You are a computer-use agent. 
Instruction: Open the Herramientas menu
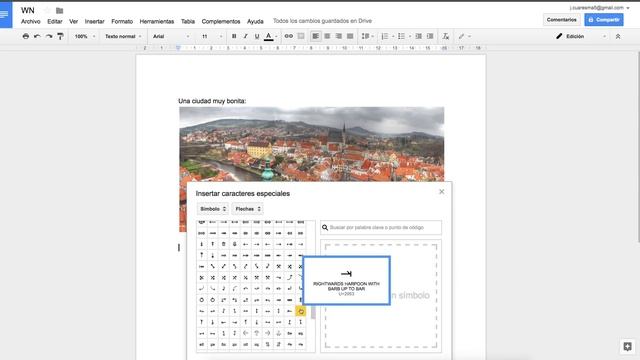(157, 21)
